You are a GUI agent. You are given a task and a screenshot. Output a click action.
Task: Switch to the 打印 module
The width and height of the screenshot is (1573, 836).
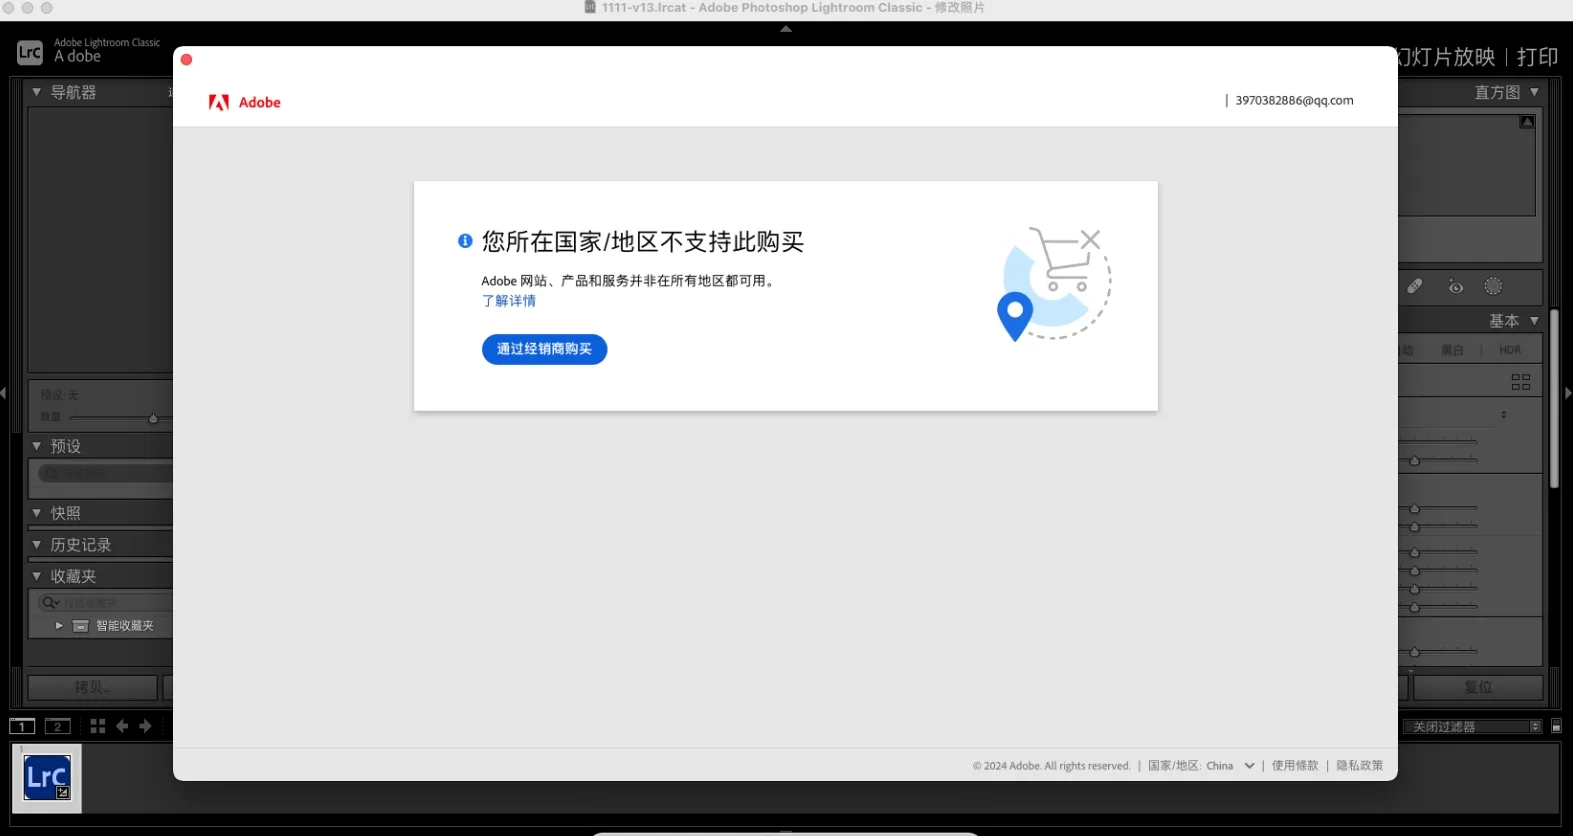(1537, 57)
